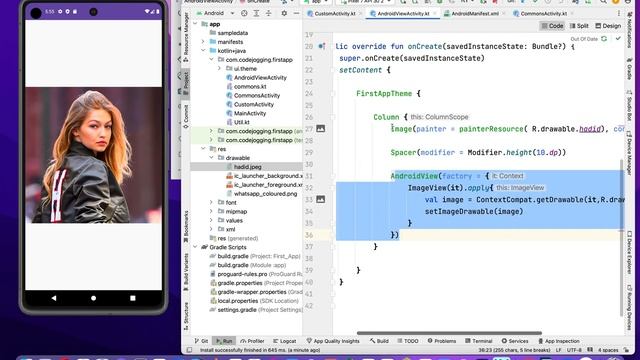Click the expand all icon in Project panel
Viewport: 640px width, 360px height.
click(x=256, y=13)
